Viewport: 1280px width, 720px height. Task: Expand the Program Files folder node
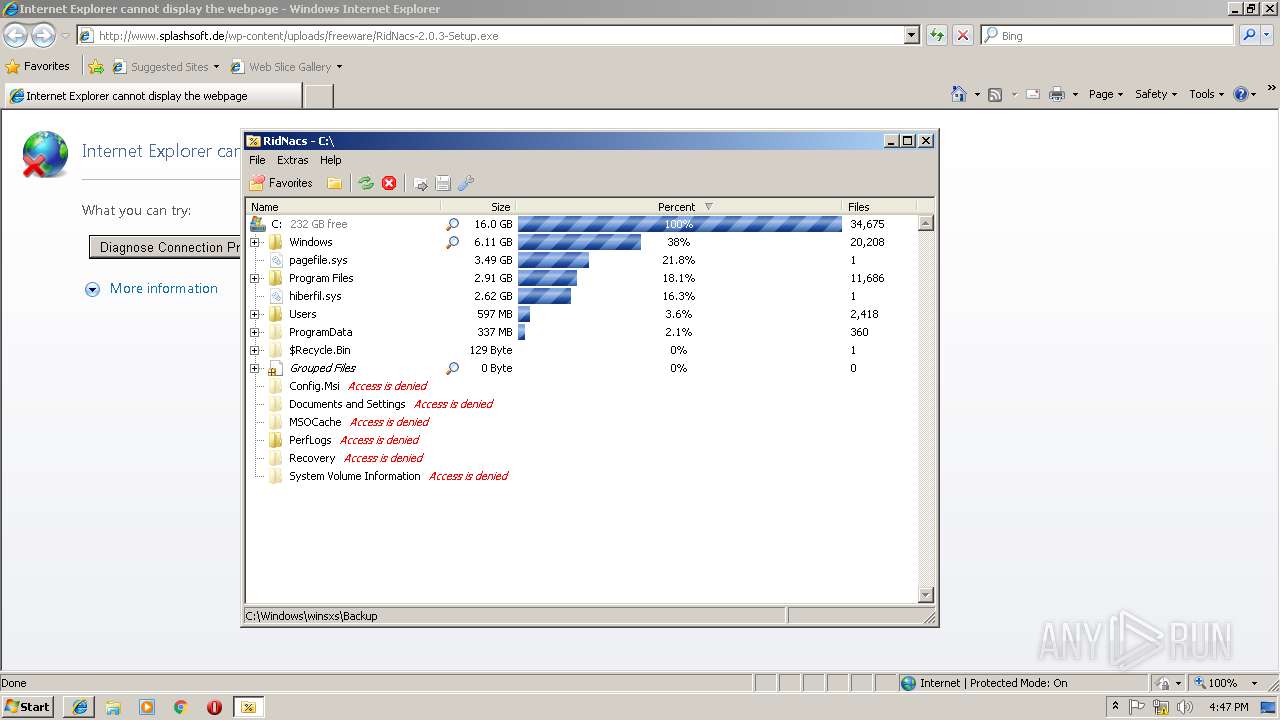(255, 278)
